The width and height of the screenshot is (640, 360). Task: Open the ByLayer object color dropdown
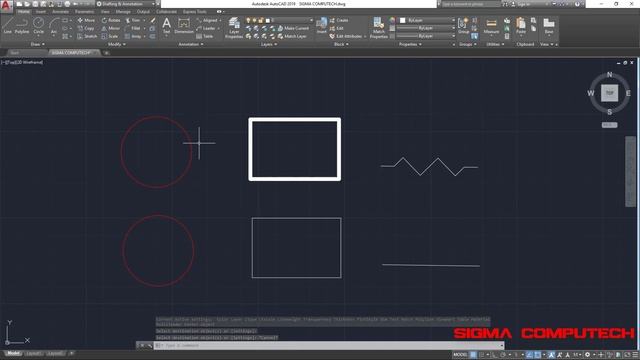pyautogui.click(x=427, y=20)
